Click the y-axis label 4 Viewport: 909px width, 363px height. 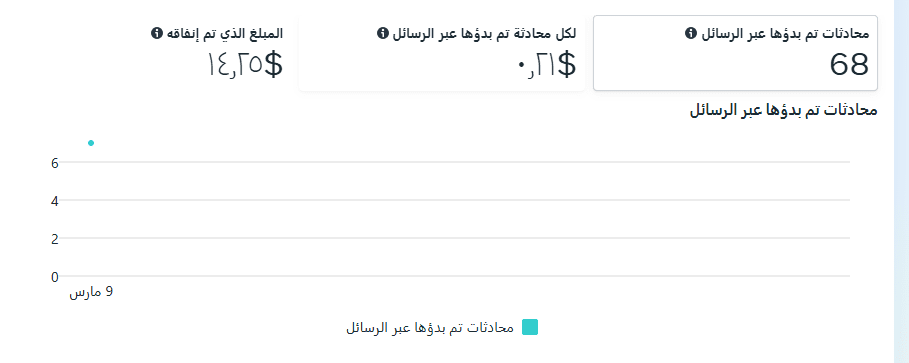click(55, 201)
